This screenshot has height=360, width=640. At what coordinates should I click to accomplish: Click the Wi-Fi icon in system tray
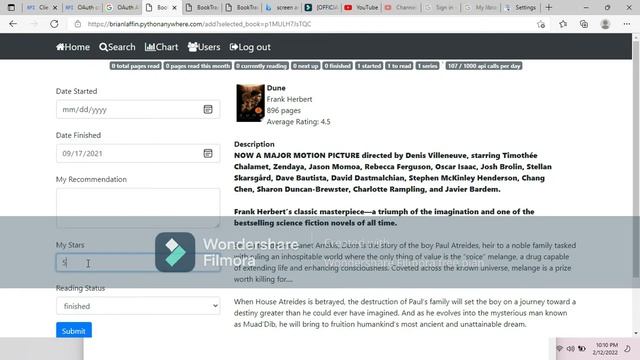pos(560,349)
